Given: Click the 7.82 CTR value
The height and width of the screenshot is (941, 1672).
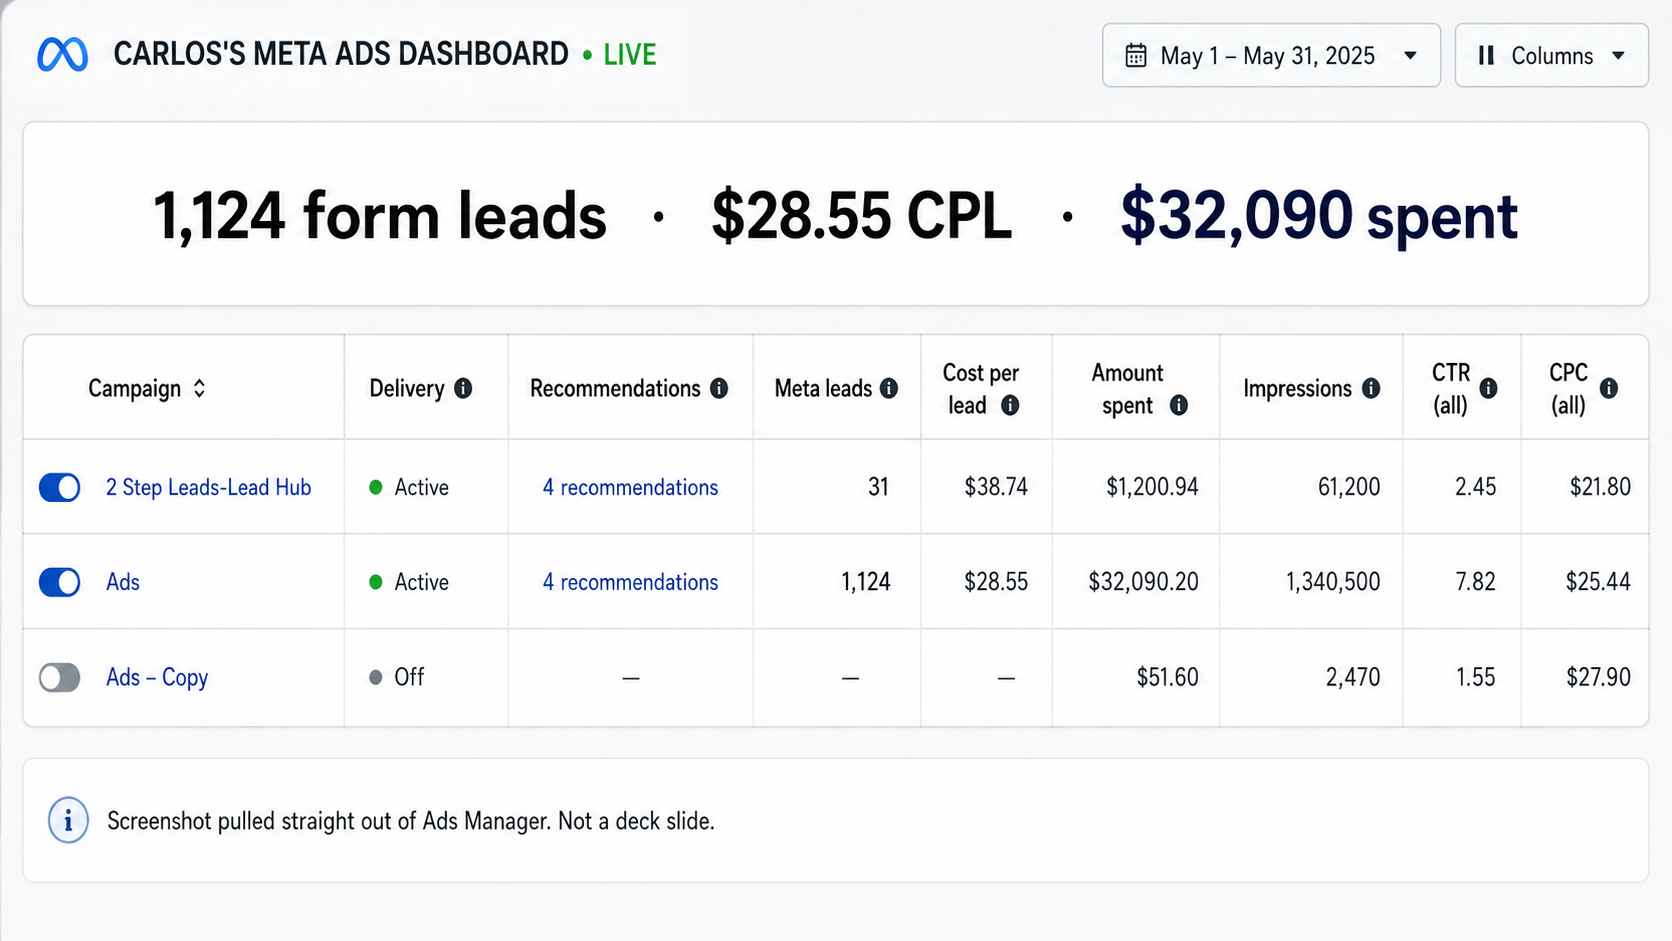Looking at the screenshot, I should (1475, 582).
